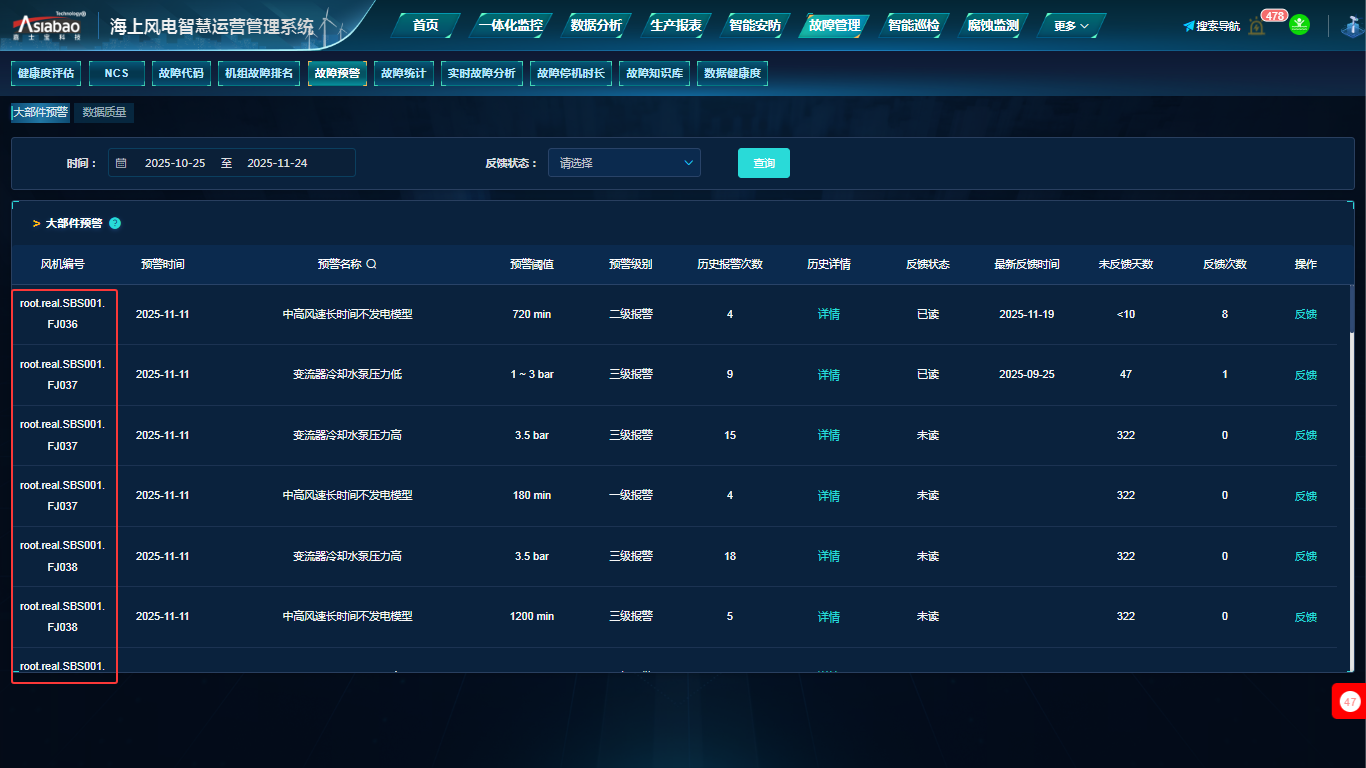The width and height of the screenshot is (1366, 768).
Task: Click the start date 2025-10-25 field
Action: coord(175,163)
